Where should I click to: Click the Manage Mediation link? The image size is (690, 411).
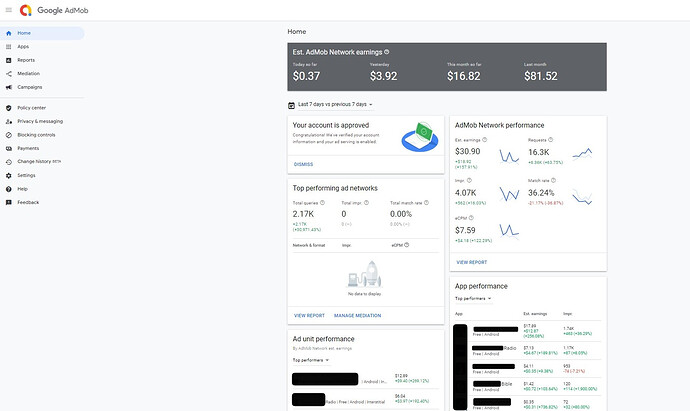point(357,315)
